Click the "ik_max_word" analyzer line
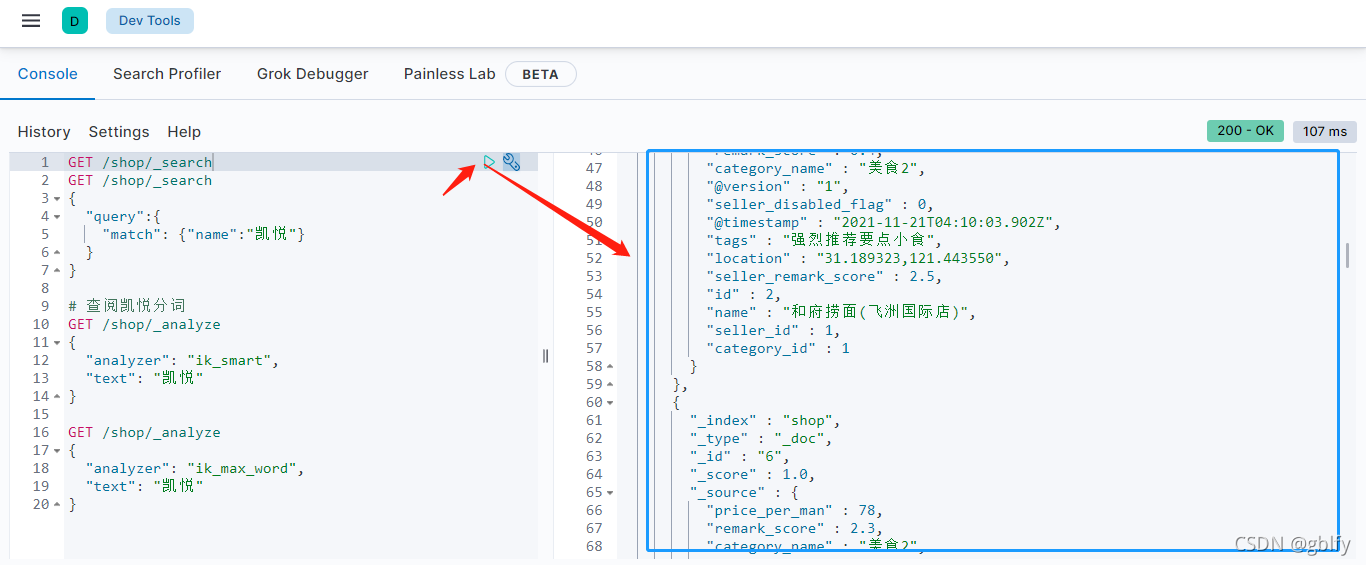The image size is (1366, 565). click(195, 468)
